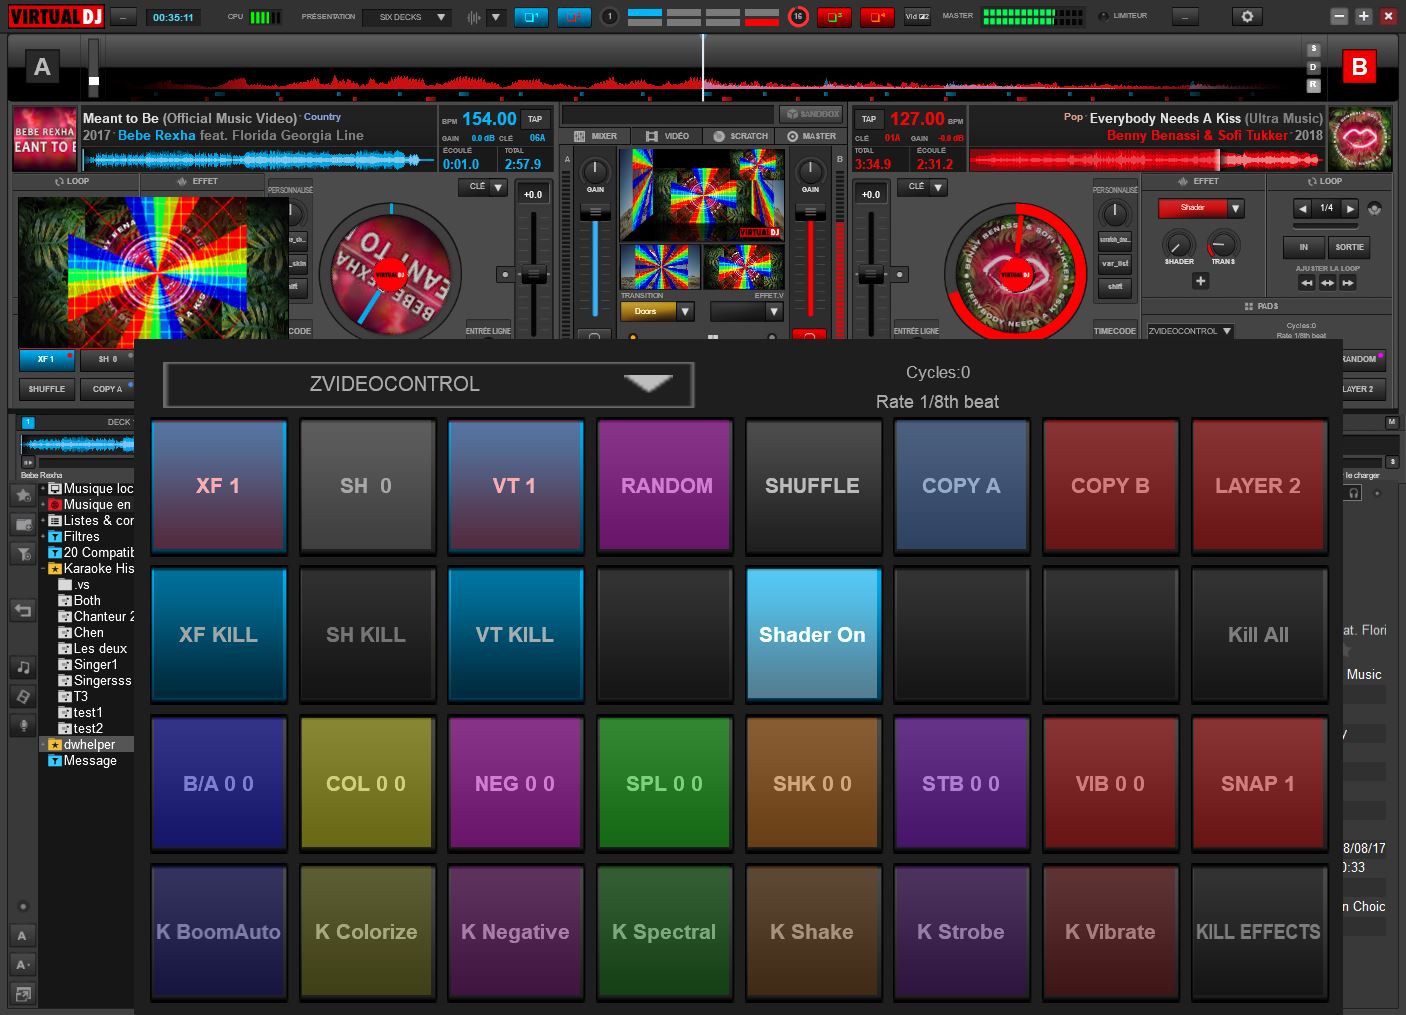The height and width of the screenshot is (1015, 1406).
Task: Move loop backward with left double-arrow
Action: pos(1306,283)
